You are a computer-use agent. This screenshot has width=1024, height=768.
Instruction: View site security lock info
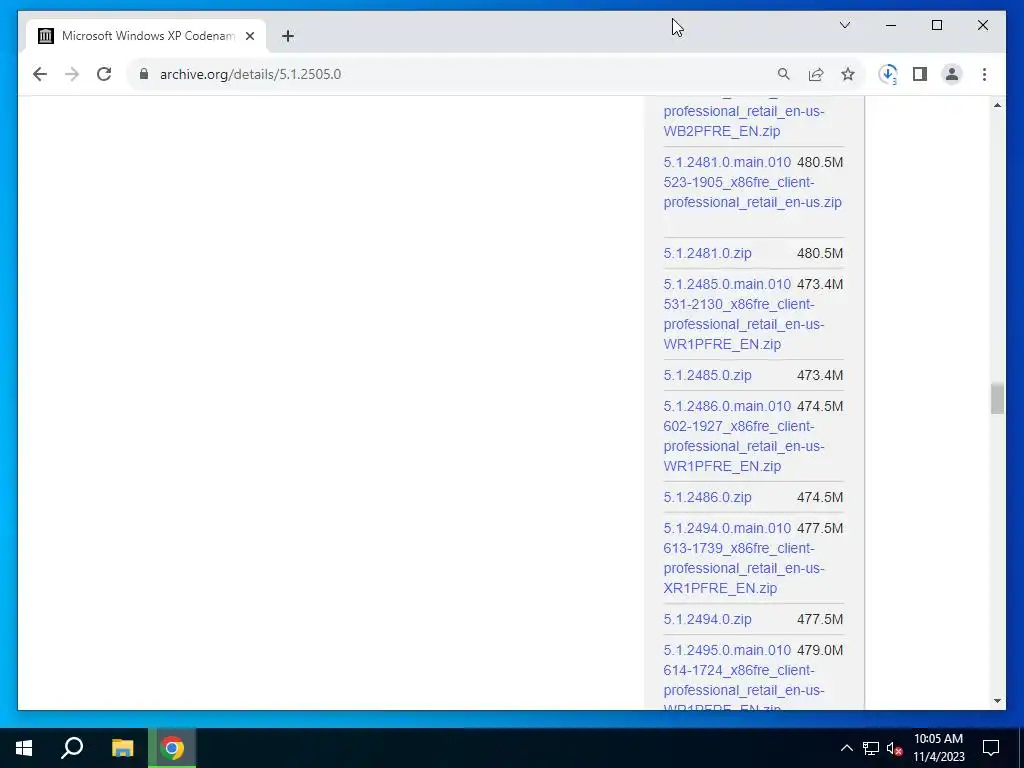pos(144,74)
